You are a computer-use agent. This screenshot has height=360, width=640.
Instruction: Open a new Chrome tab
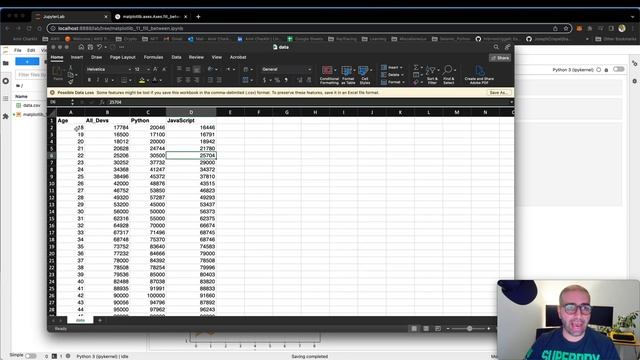coord(198,17)
